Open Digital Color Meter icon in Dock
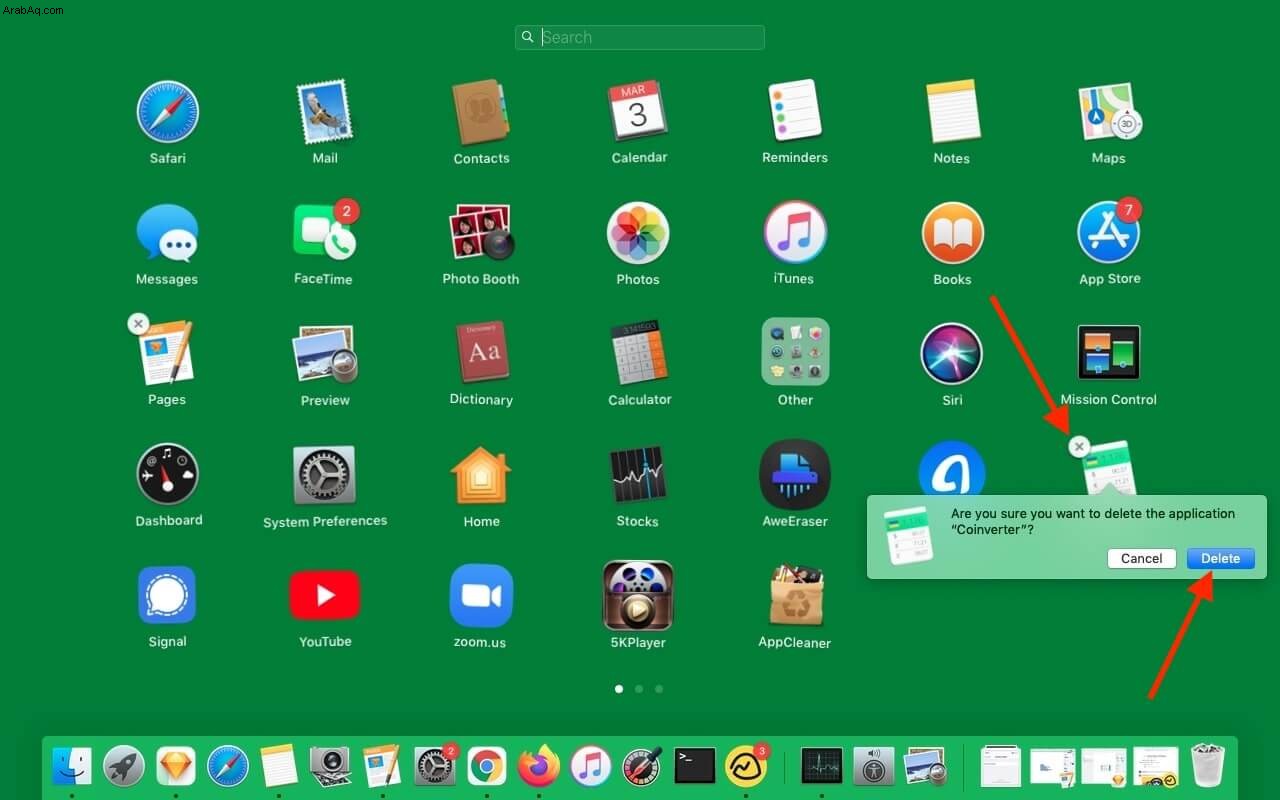 point(643,767)
